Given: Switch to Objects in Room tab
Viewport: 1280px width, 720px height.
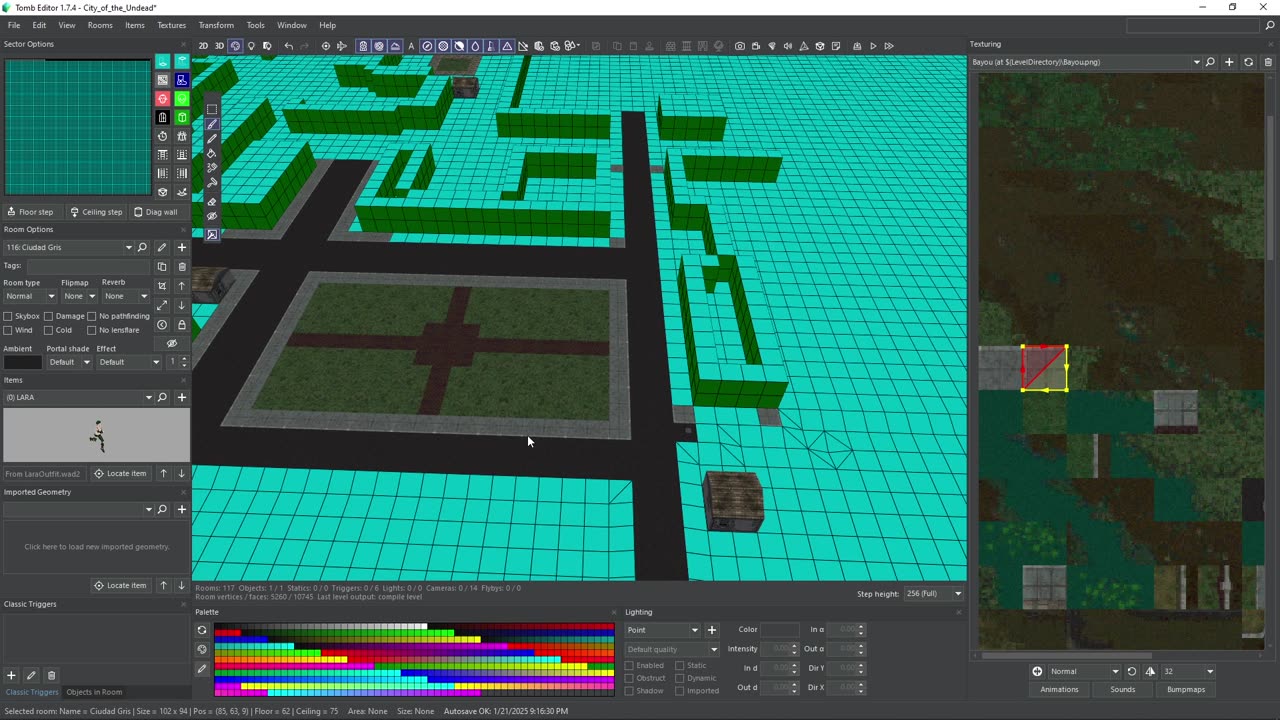Looking at the screenshot, I should 94,692.
